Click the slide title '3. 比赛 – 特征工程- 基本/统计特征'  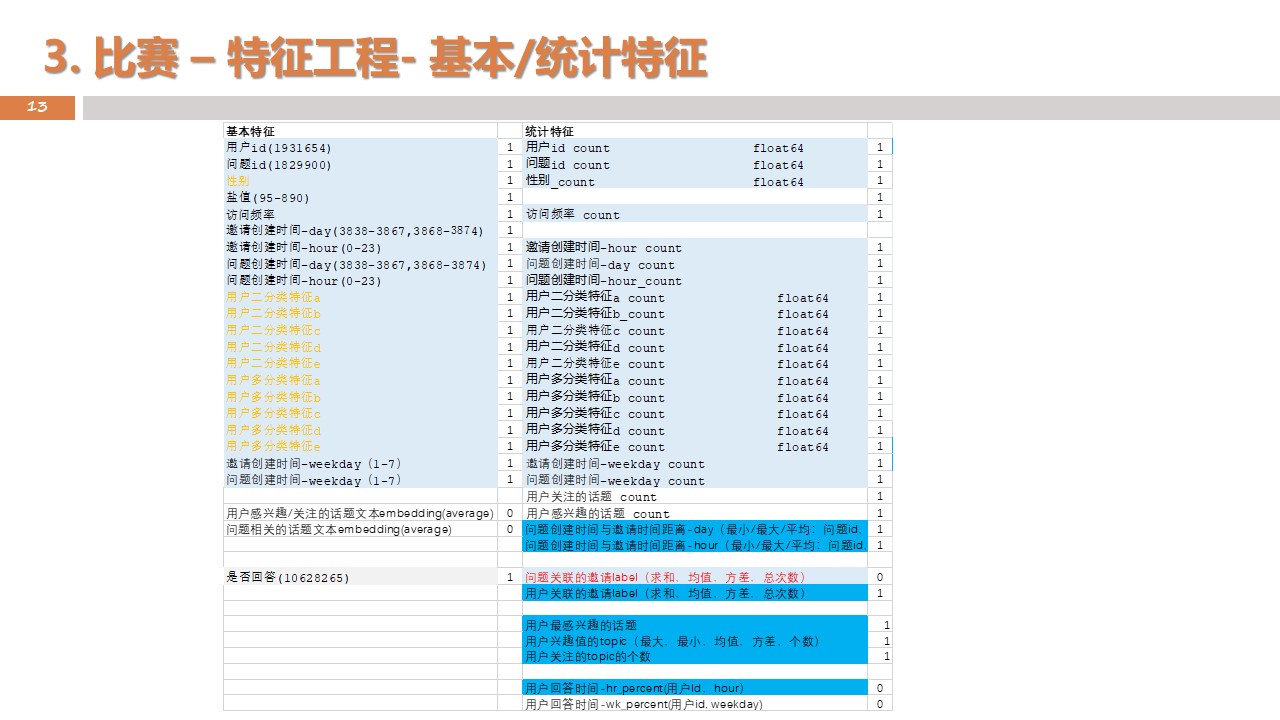[x=375, y=58]
